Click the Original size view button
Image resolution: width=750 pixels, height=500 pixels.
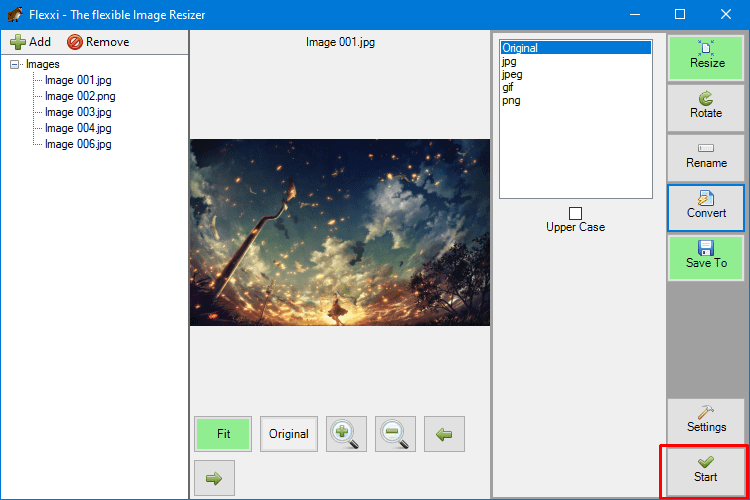pyautogui.click(x=289, y=434)
